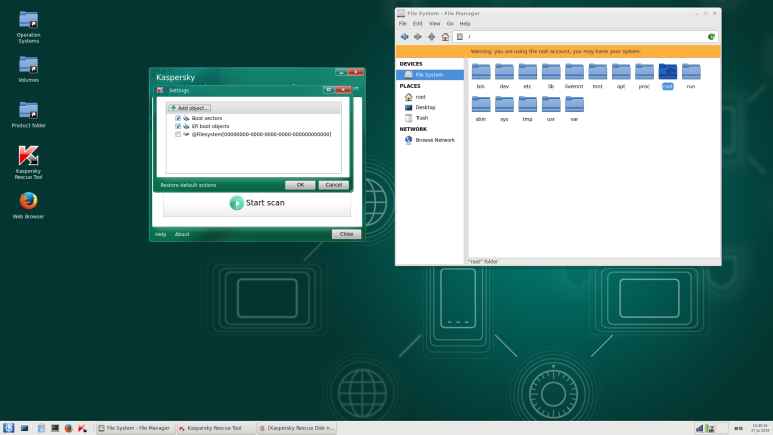This screenshot has width=773, height=435.
Task: Open the Edit menu in File Manager
Action: (418, 23)
